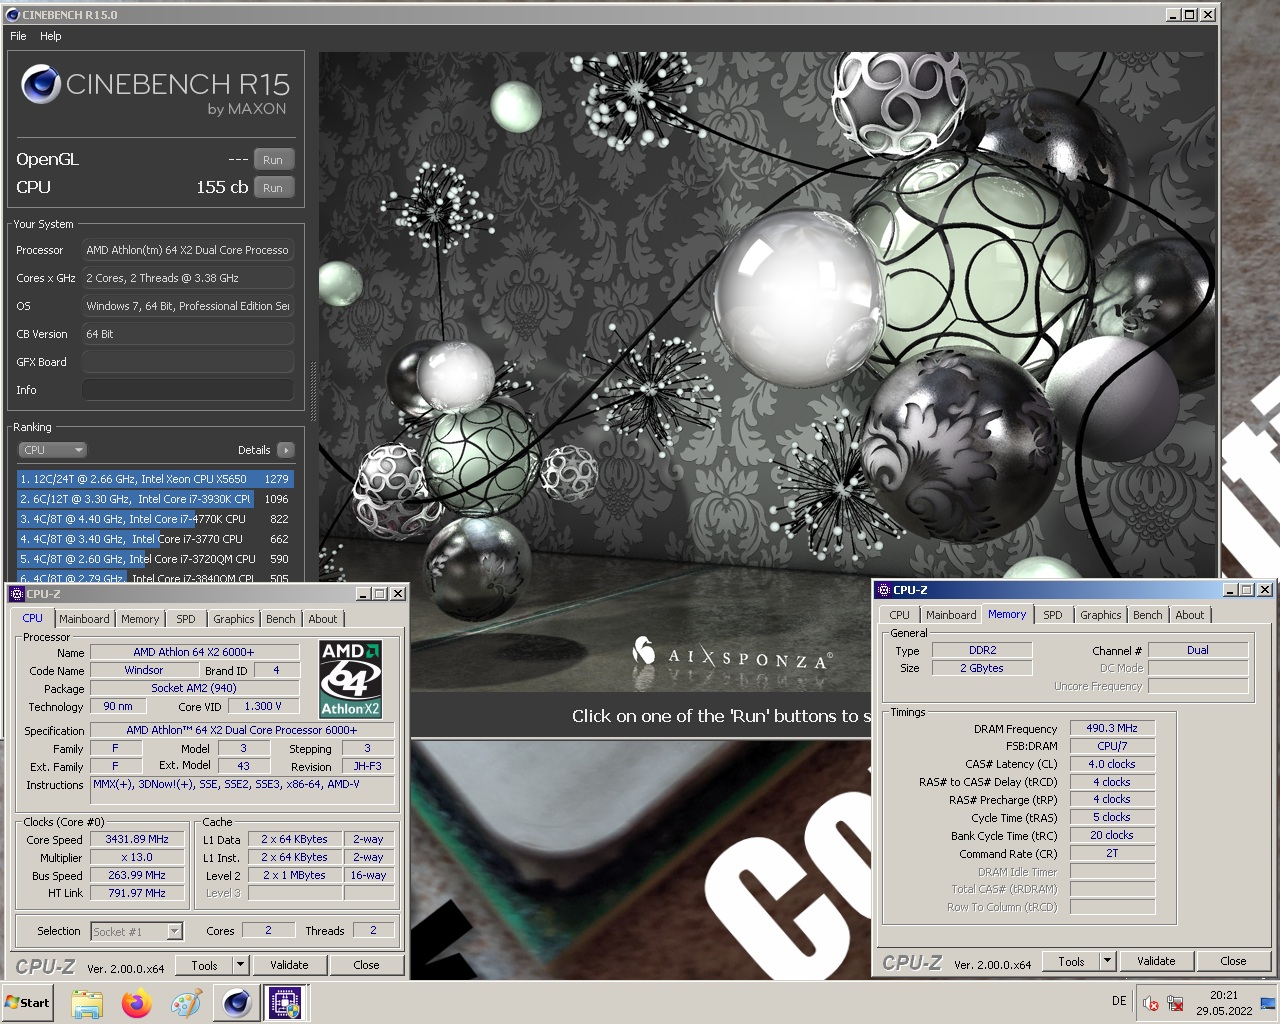1280x1024 pixels.
Task: Click Tools button in right CPU-Z
Action: [1071, 961]
